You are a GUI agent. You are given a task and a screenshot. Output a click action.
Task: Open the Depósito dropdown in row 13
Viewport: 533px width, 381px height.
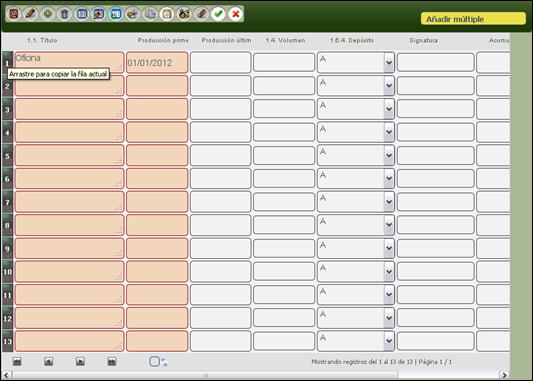tap(389, 341)
